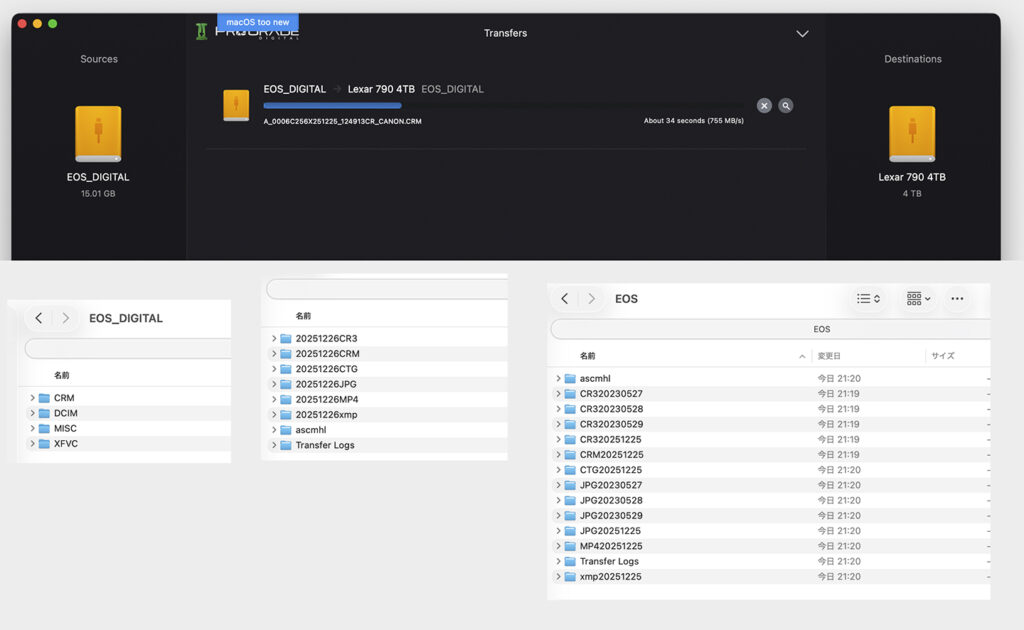Open the grid grouping menu in EOS window
The height and width of the screenshot is (630, 1024).
(x=918, y=298)
